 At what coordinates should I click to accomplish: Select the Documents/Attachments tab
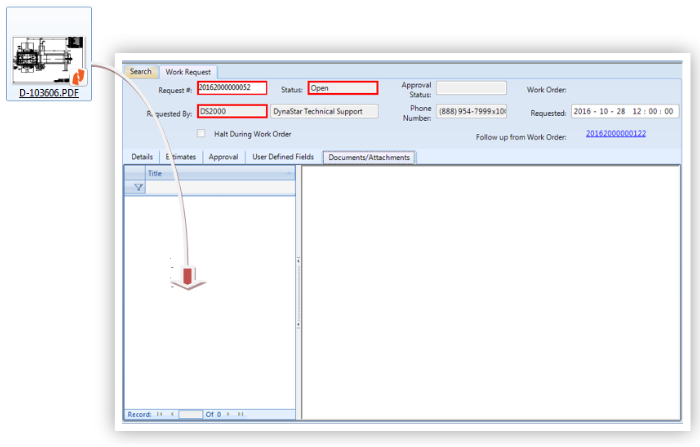pyautogui.click(x=369, y=157)
